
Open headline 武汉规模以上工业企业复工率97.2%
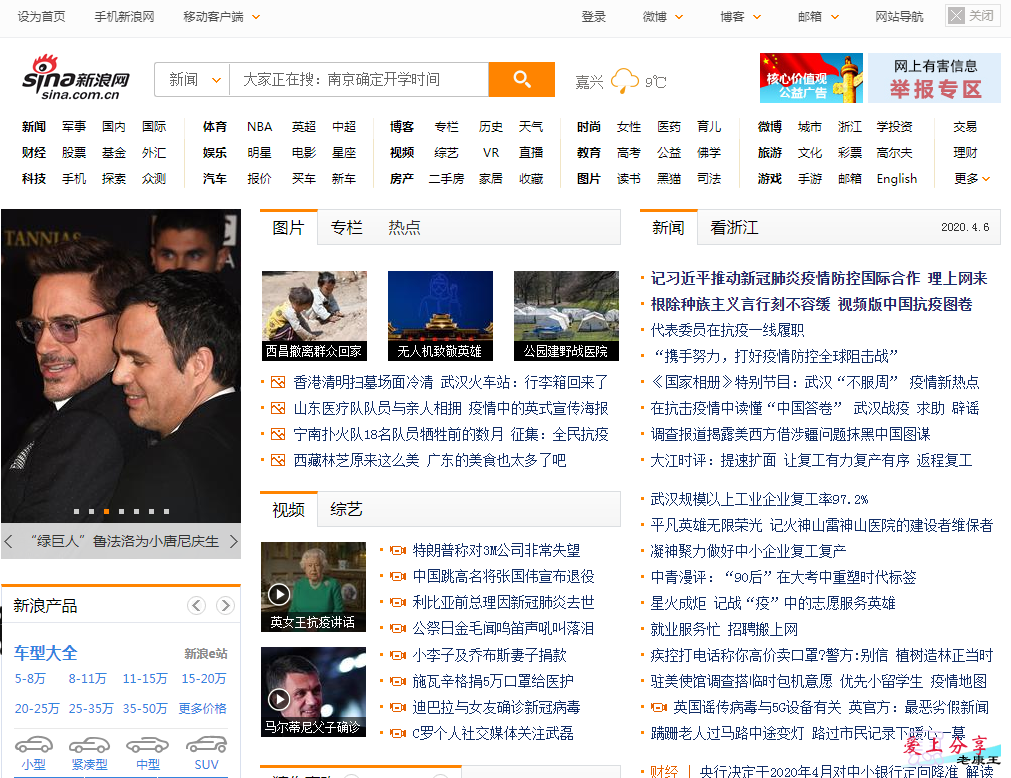click(759, 499)
